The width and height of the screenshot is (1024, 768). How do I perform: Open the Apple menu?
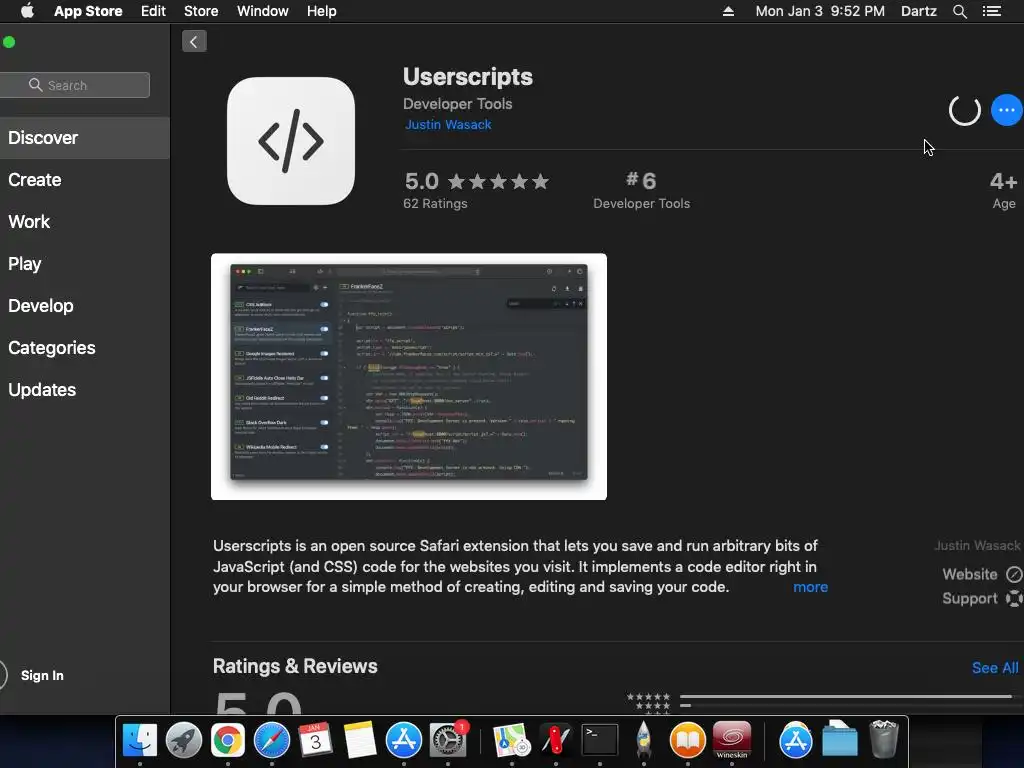pyautogui.click(x=27, y=11)
